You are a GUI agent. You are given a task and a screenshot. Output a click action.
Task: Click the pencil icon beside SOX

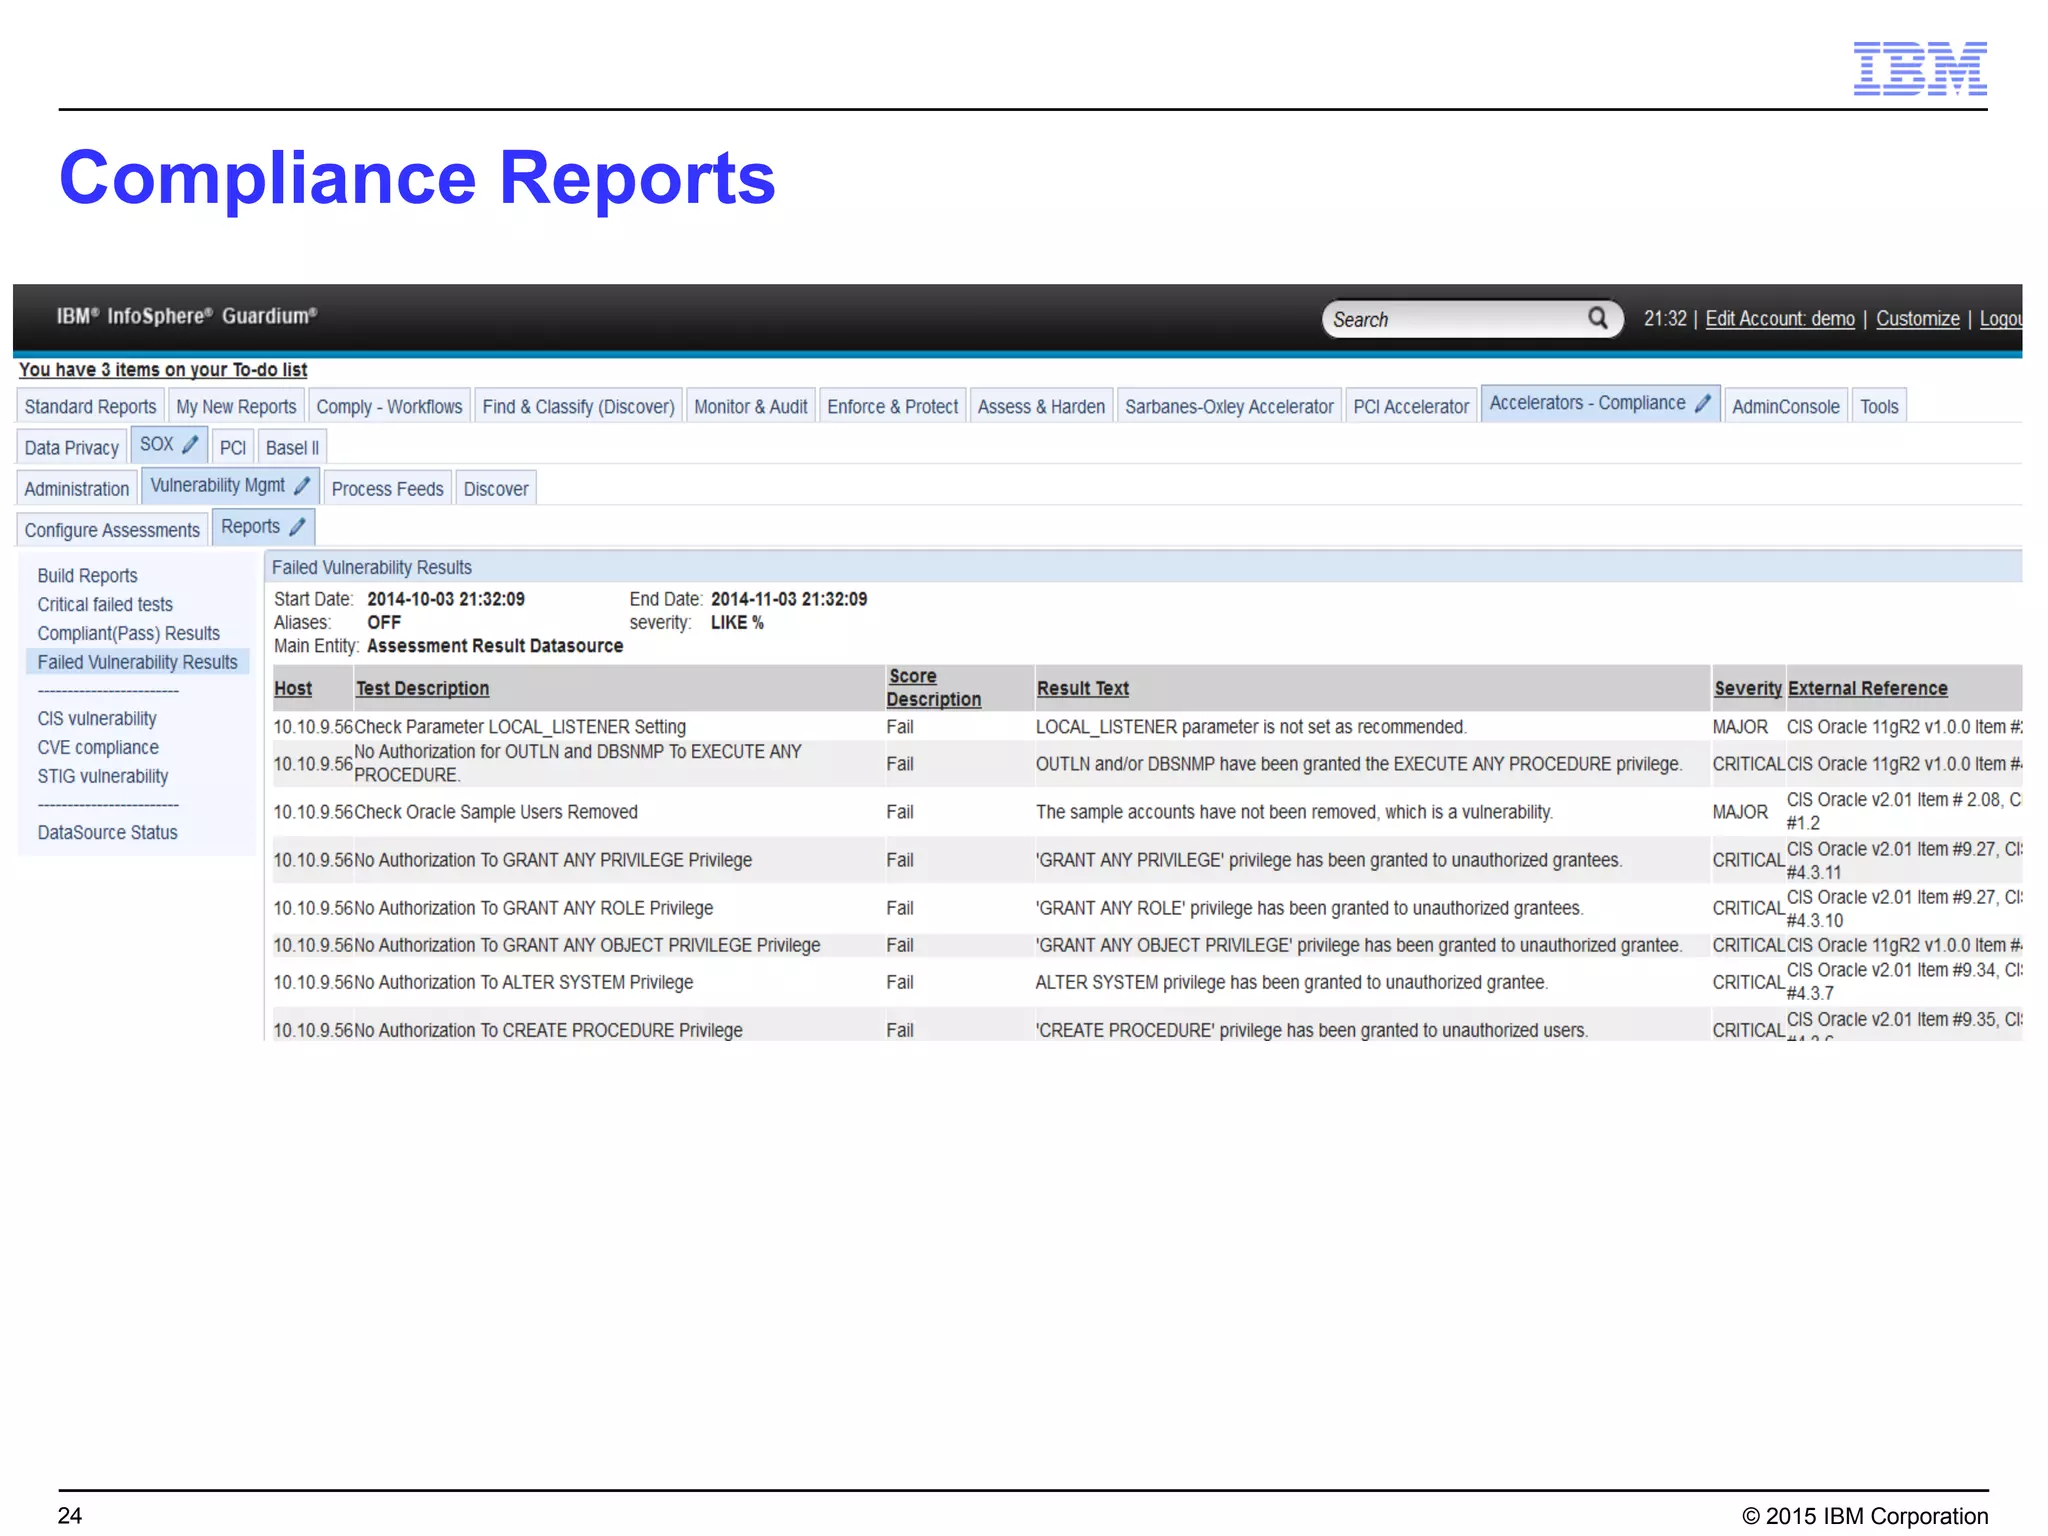190,444
